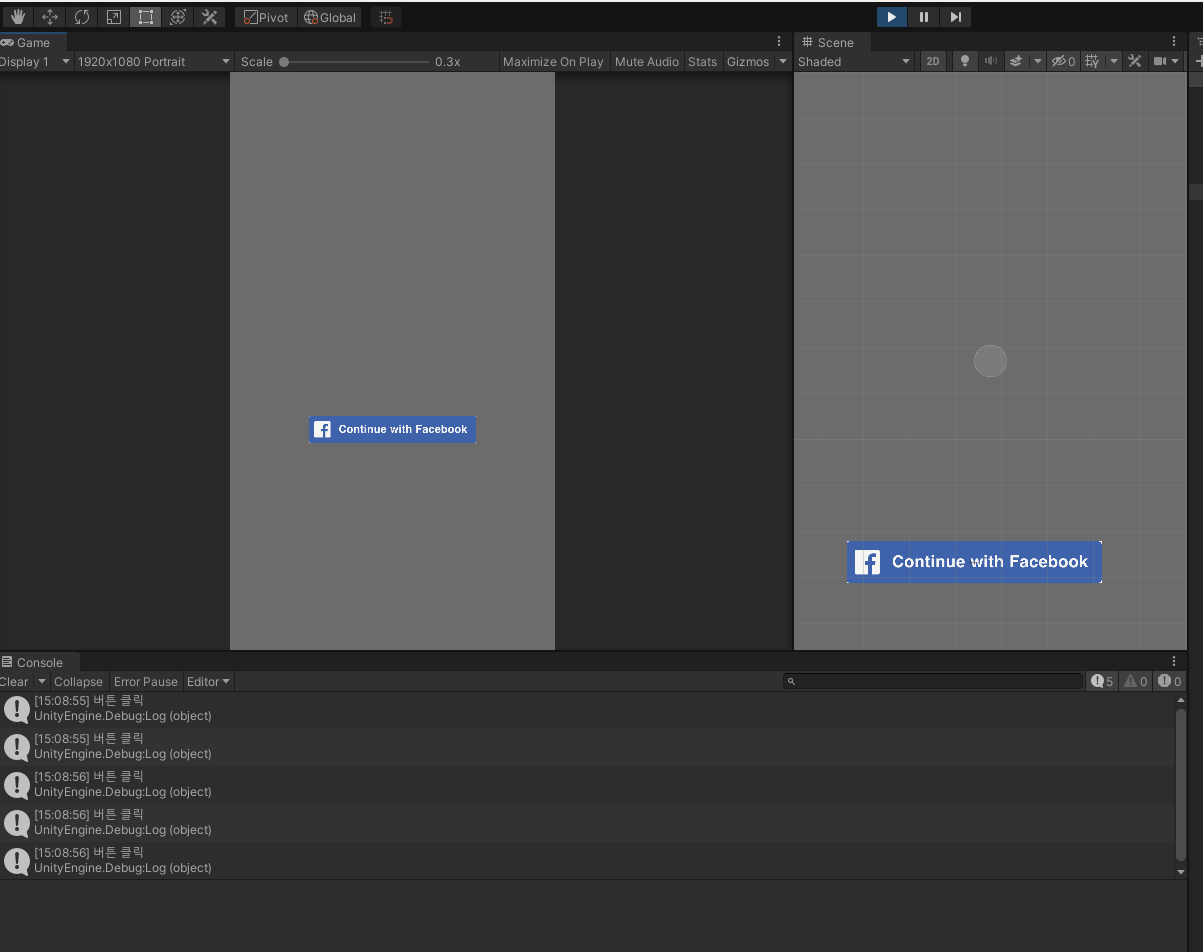The width and height of the screenshot is (1203, 952).
Task: Toggle Scene lighting bulb icon
Action: click(964, 61)
